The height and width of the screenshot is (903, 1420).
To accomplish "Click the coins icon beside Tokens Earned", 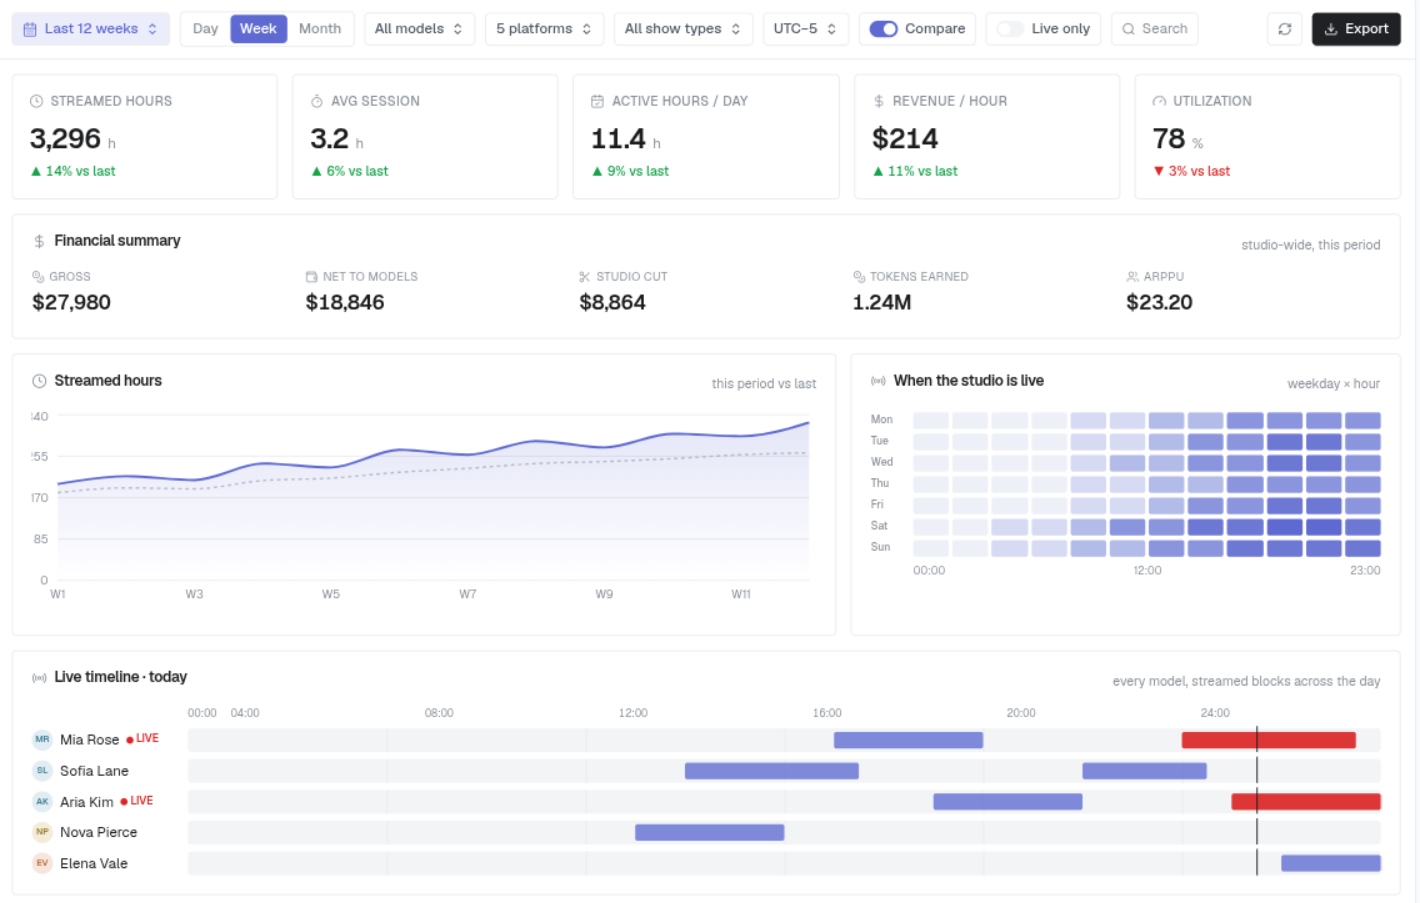I will click(x=859, y=277).
